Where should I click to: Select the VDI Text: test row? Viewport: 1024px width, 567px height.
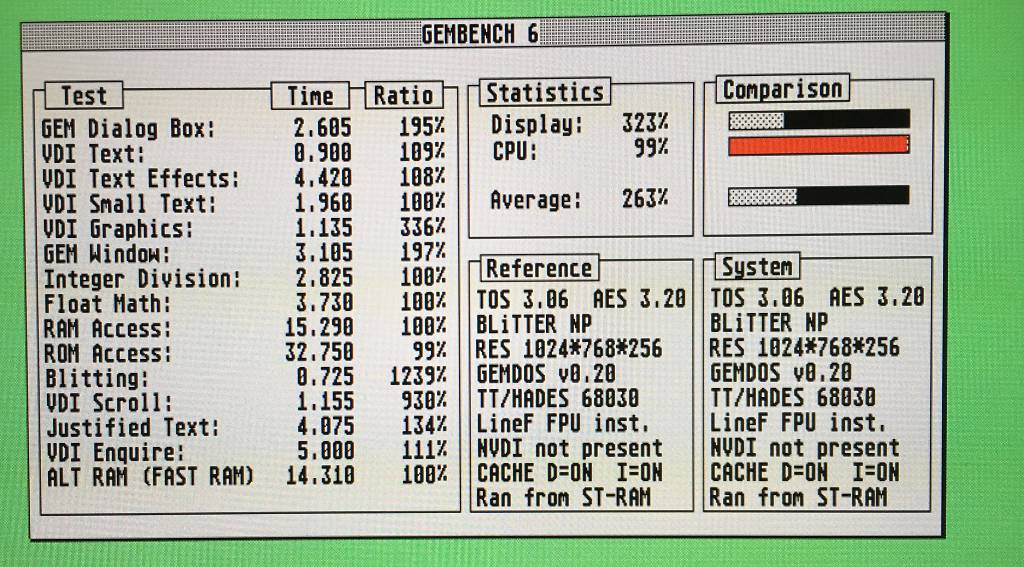coord(244,153)
